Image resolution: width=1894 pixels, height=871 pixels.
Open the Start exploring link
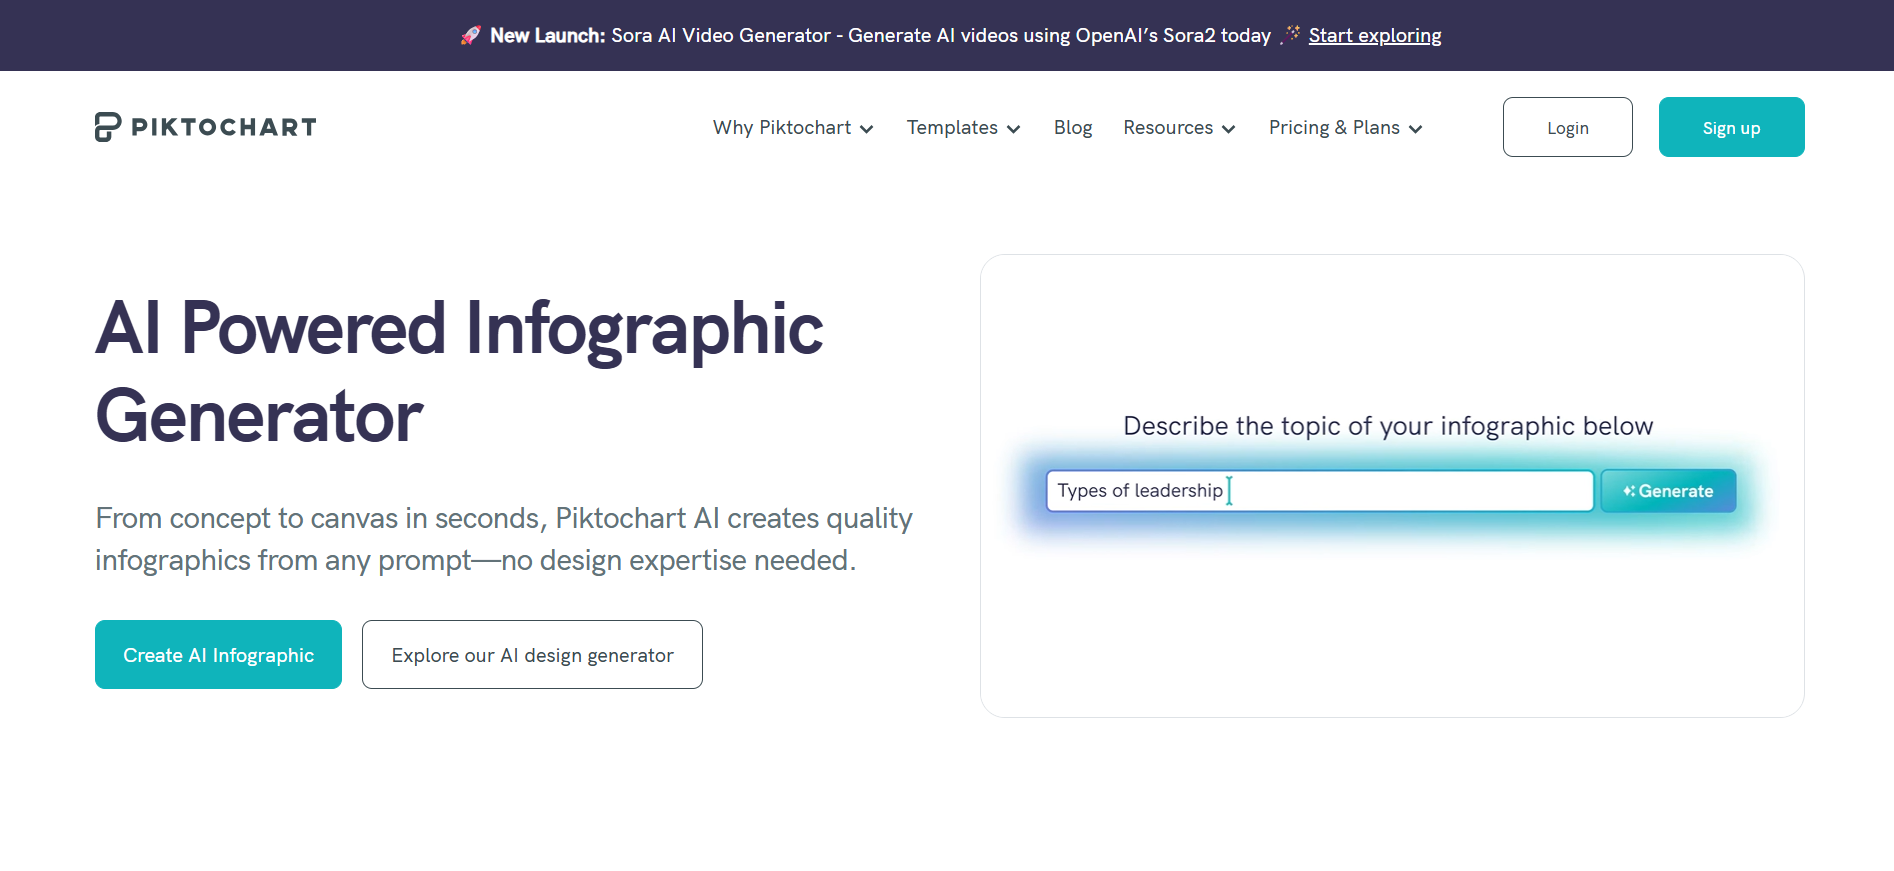click(x=1375, y=35)
